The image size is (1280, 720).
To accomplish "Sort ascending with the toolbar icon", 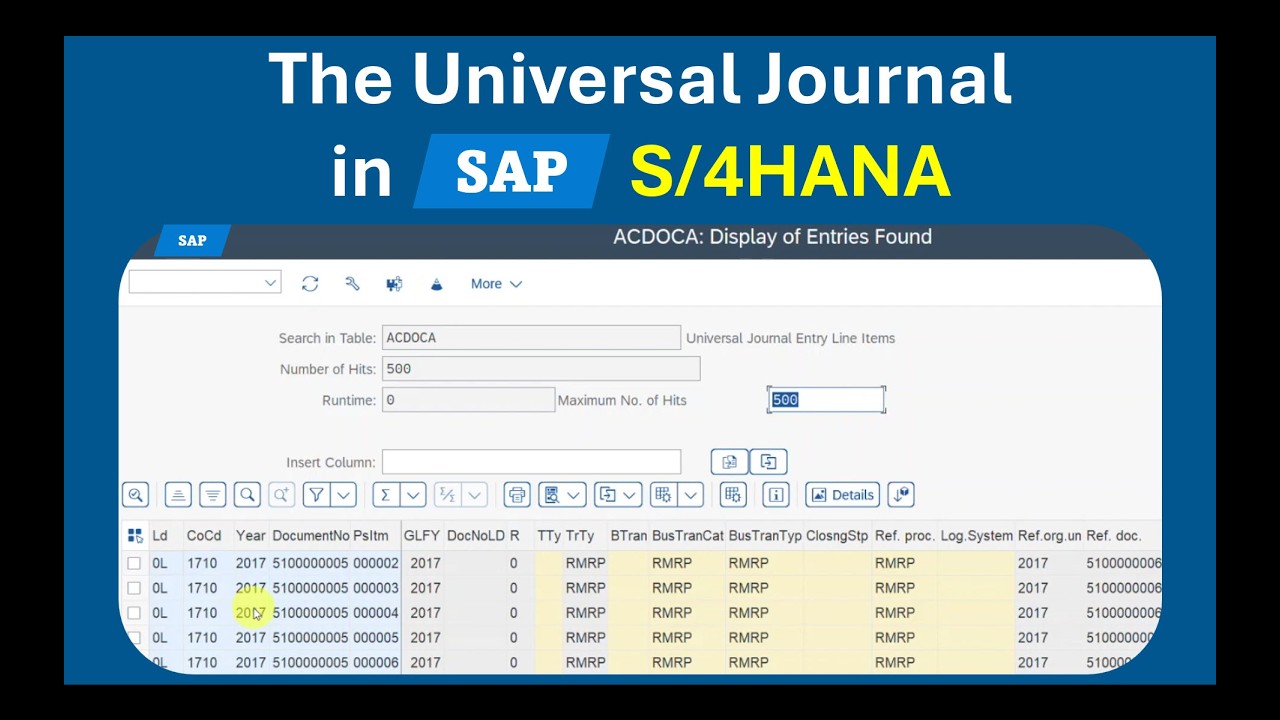I will click(178, 494).
